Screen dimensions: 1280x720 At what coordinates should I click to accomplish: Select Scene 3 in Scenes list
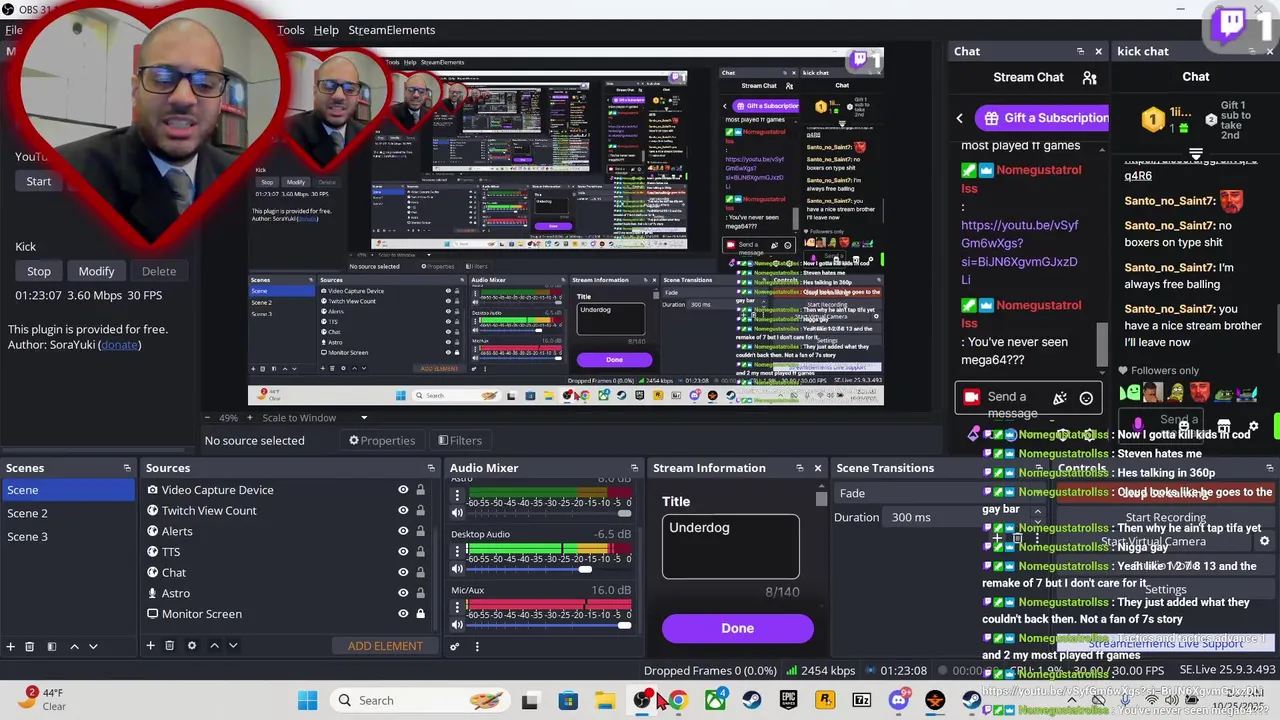pos(67,537)
